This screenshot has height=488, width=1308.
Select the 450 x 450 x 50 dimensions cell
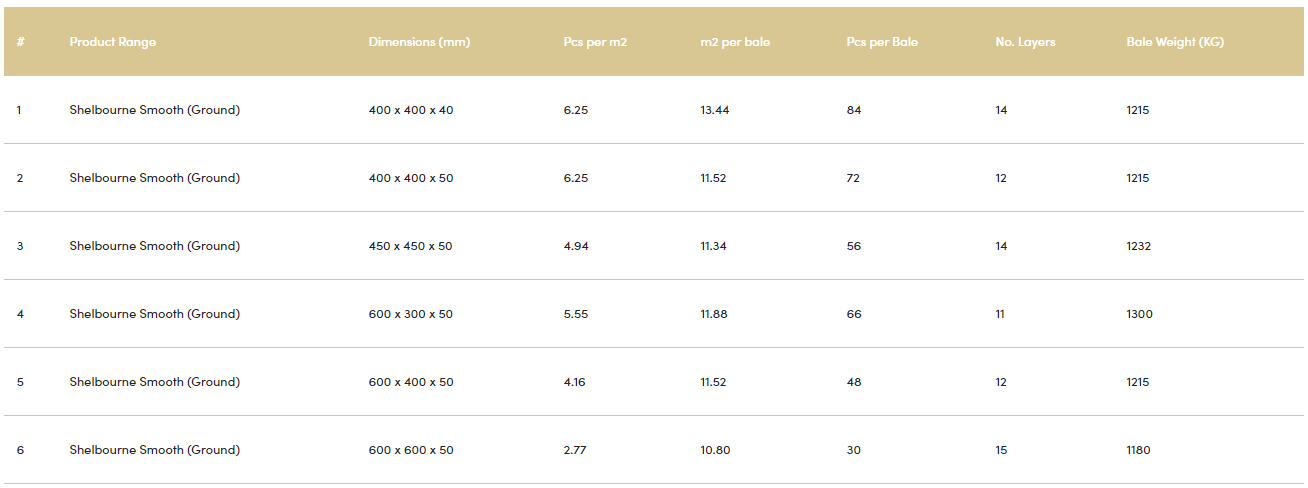pos(411,246)
